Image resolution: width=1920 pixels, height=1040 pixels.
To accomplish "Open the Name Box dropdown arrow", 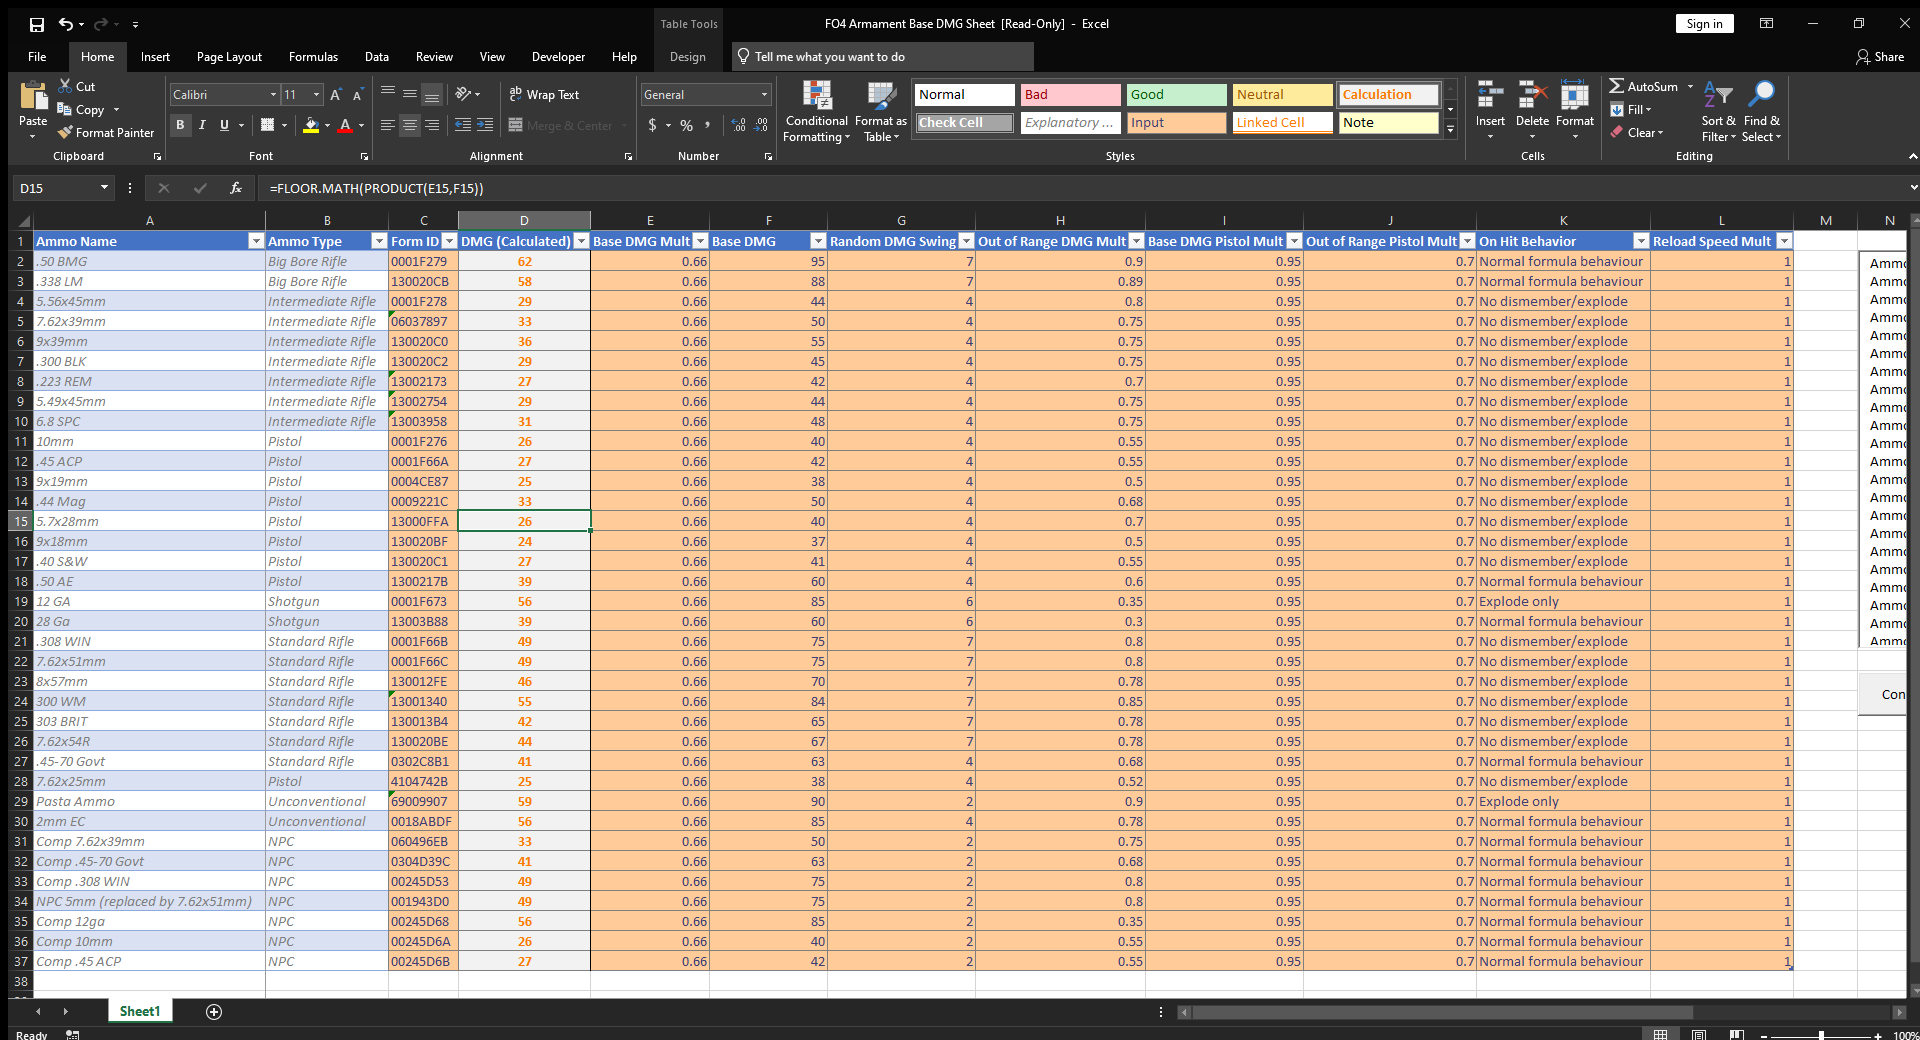I will [104, 188].
